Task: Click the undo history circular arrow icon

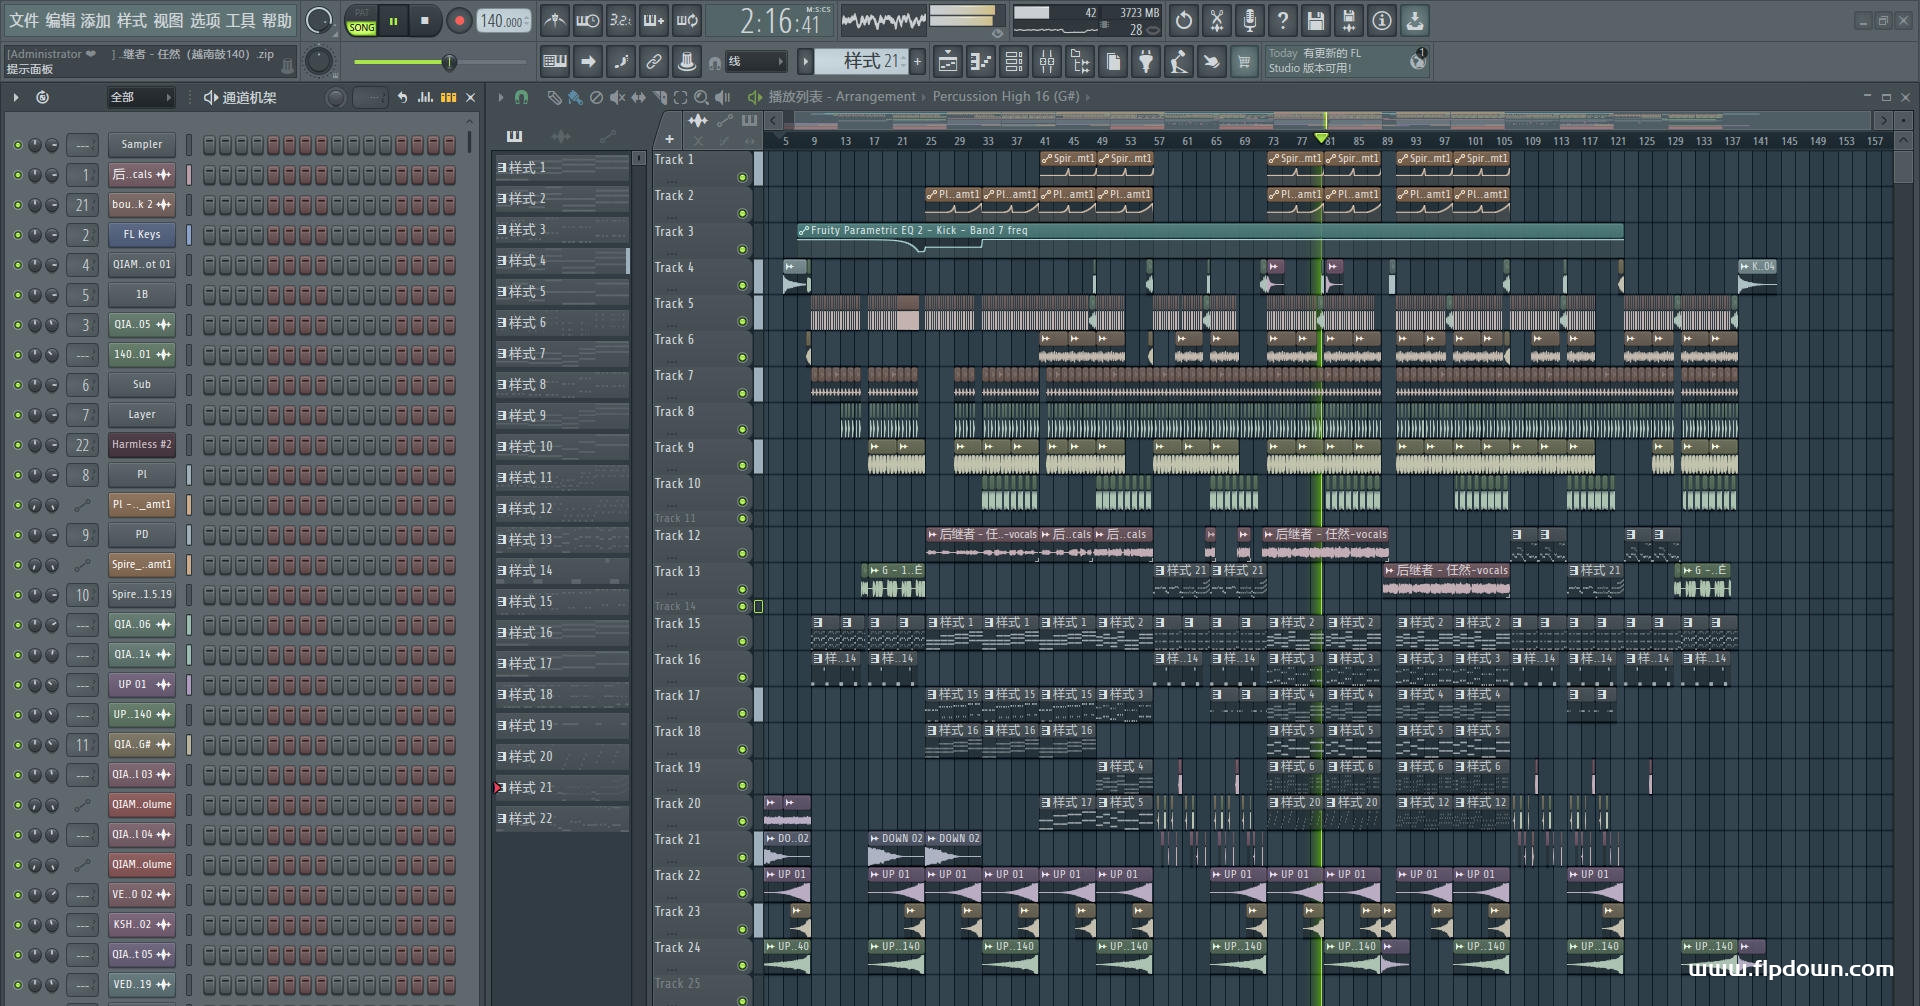Action: (x=1183, y=20)
